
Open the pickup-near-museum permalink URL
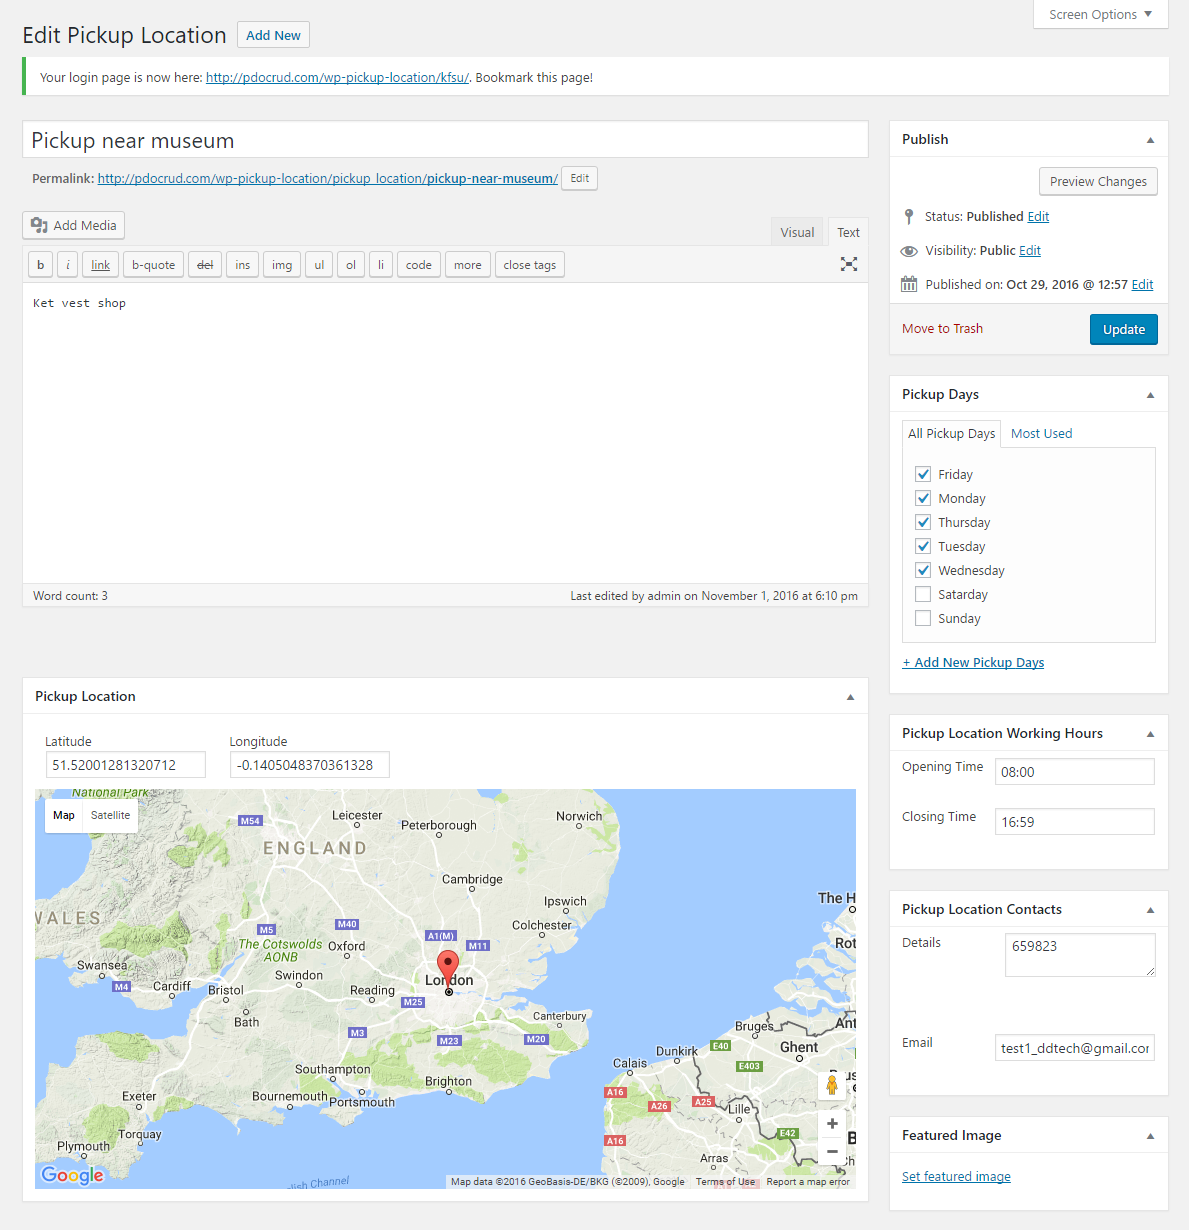[327, 178]
